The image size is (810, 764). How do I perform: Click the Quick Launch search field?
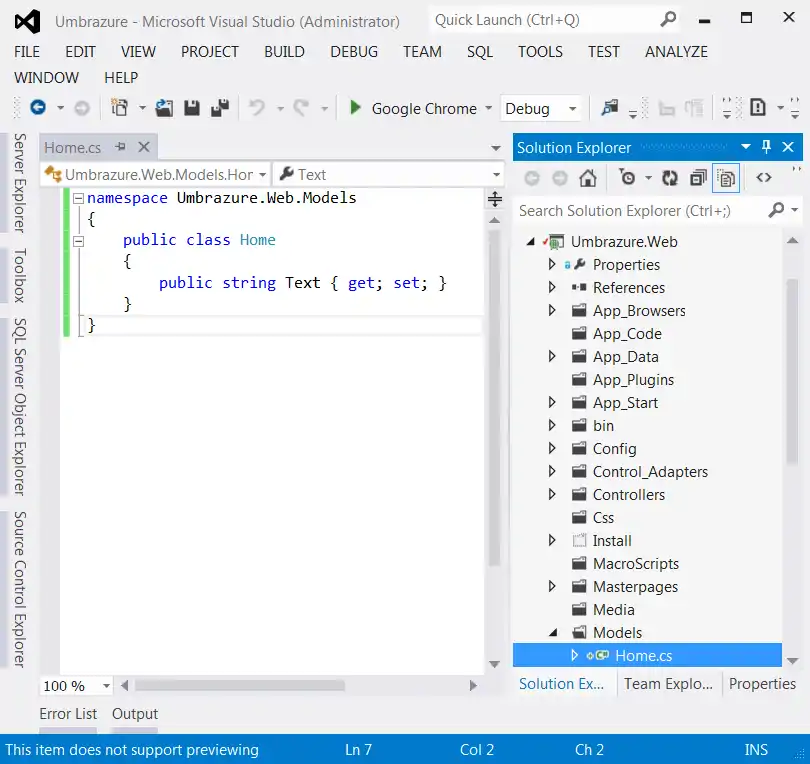coord(555,20)
